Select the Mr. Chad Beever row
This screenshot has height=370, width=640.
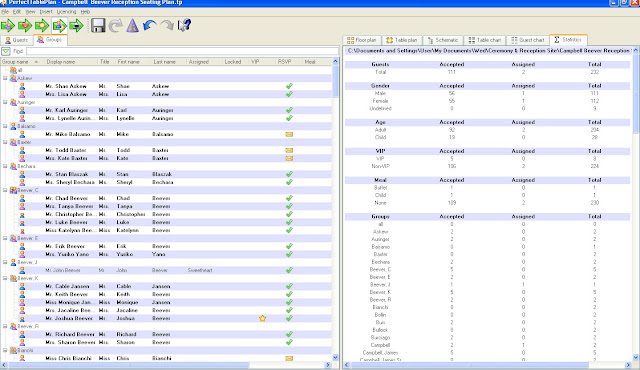click(167, 198)
